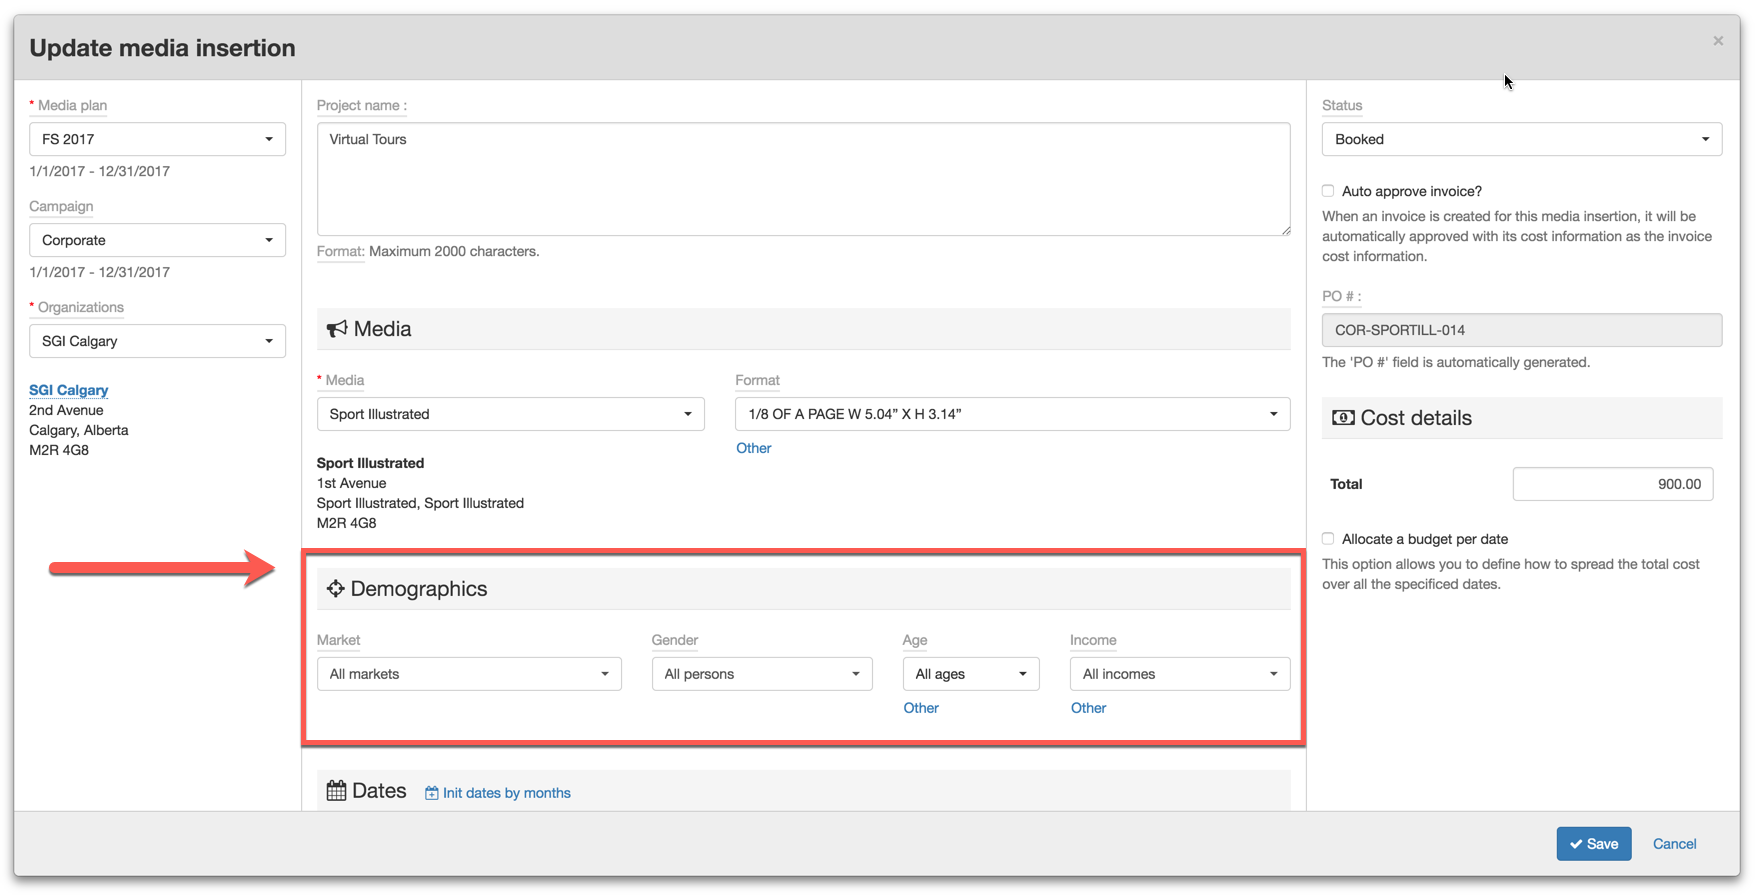Screen dimensions: 1762x895
Task: Open the Media plan dropdown showing FS 2017
Action: [x=157, y=139]
